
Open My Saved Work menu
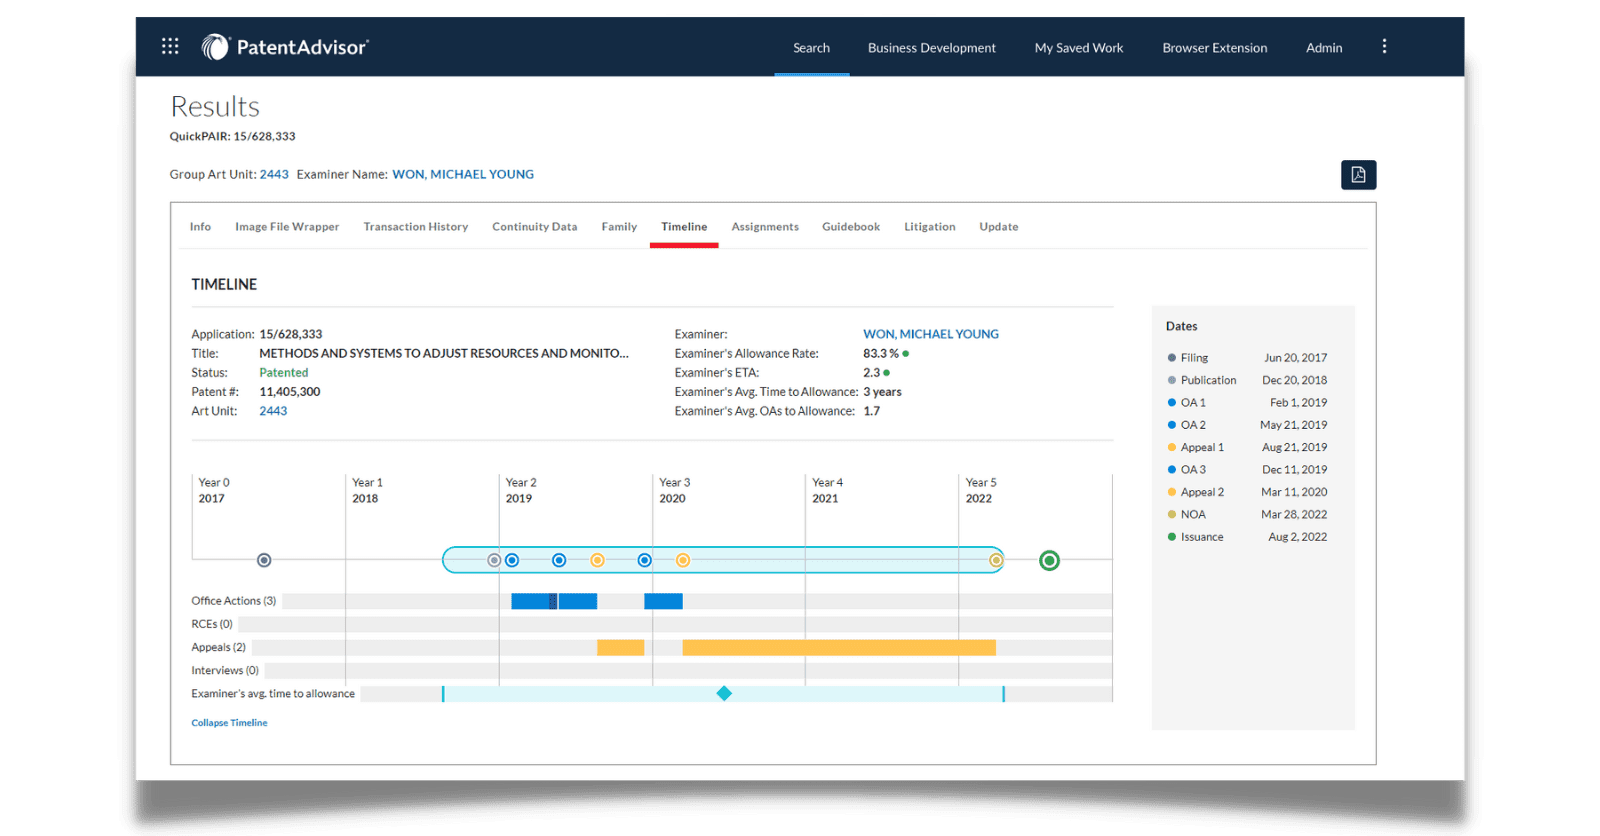pos(1078,48)
